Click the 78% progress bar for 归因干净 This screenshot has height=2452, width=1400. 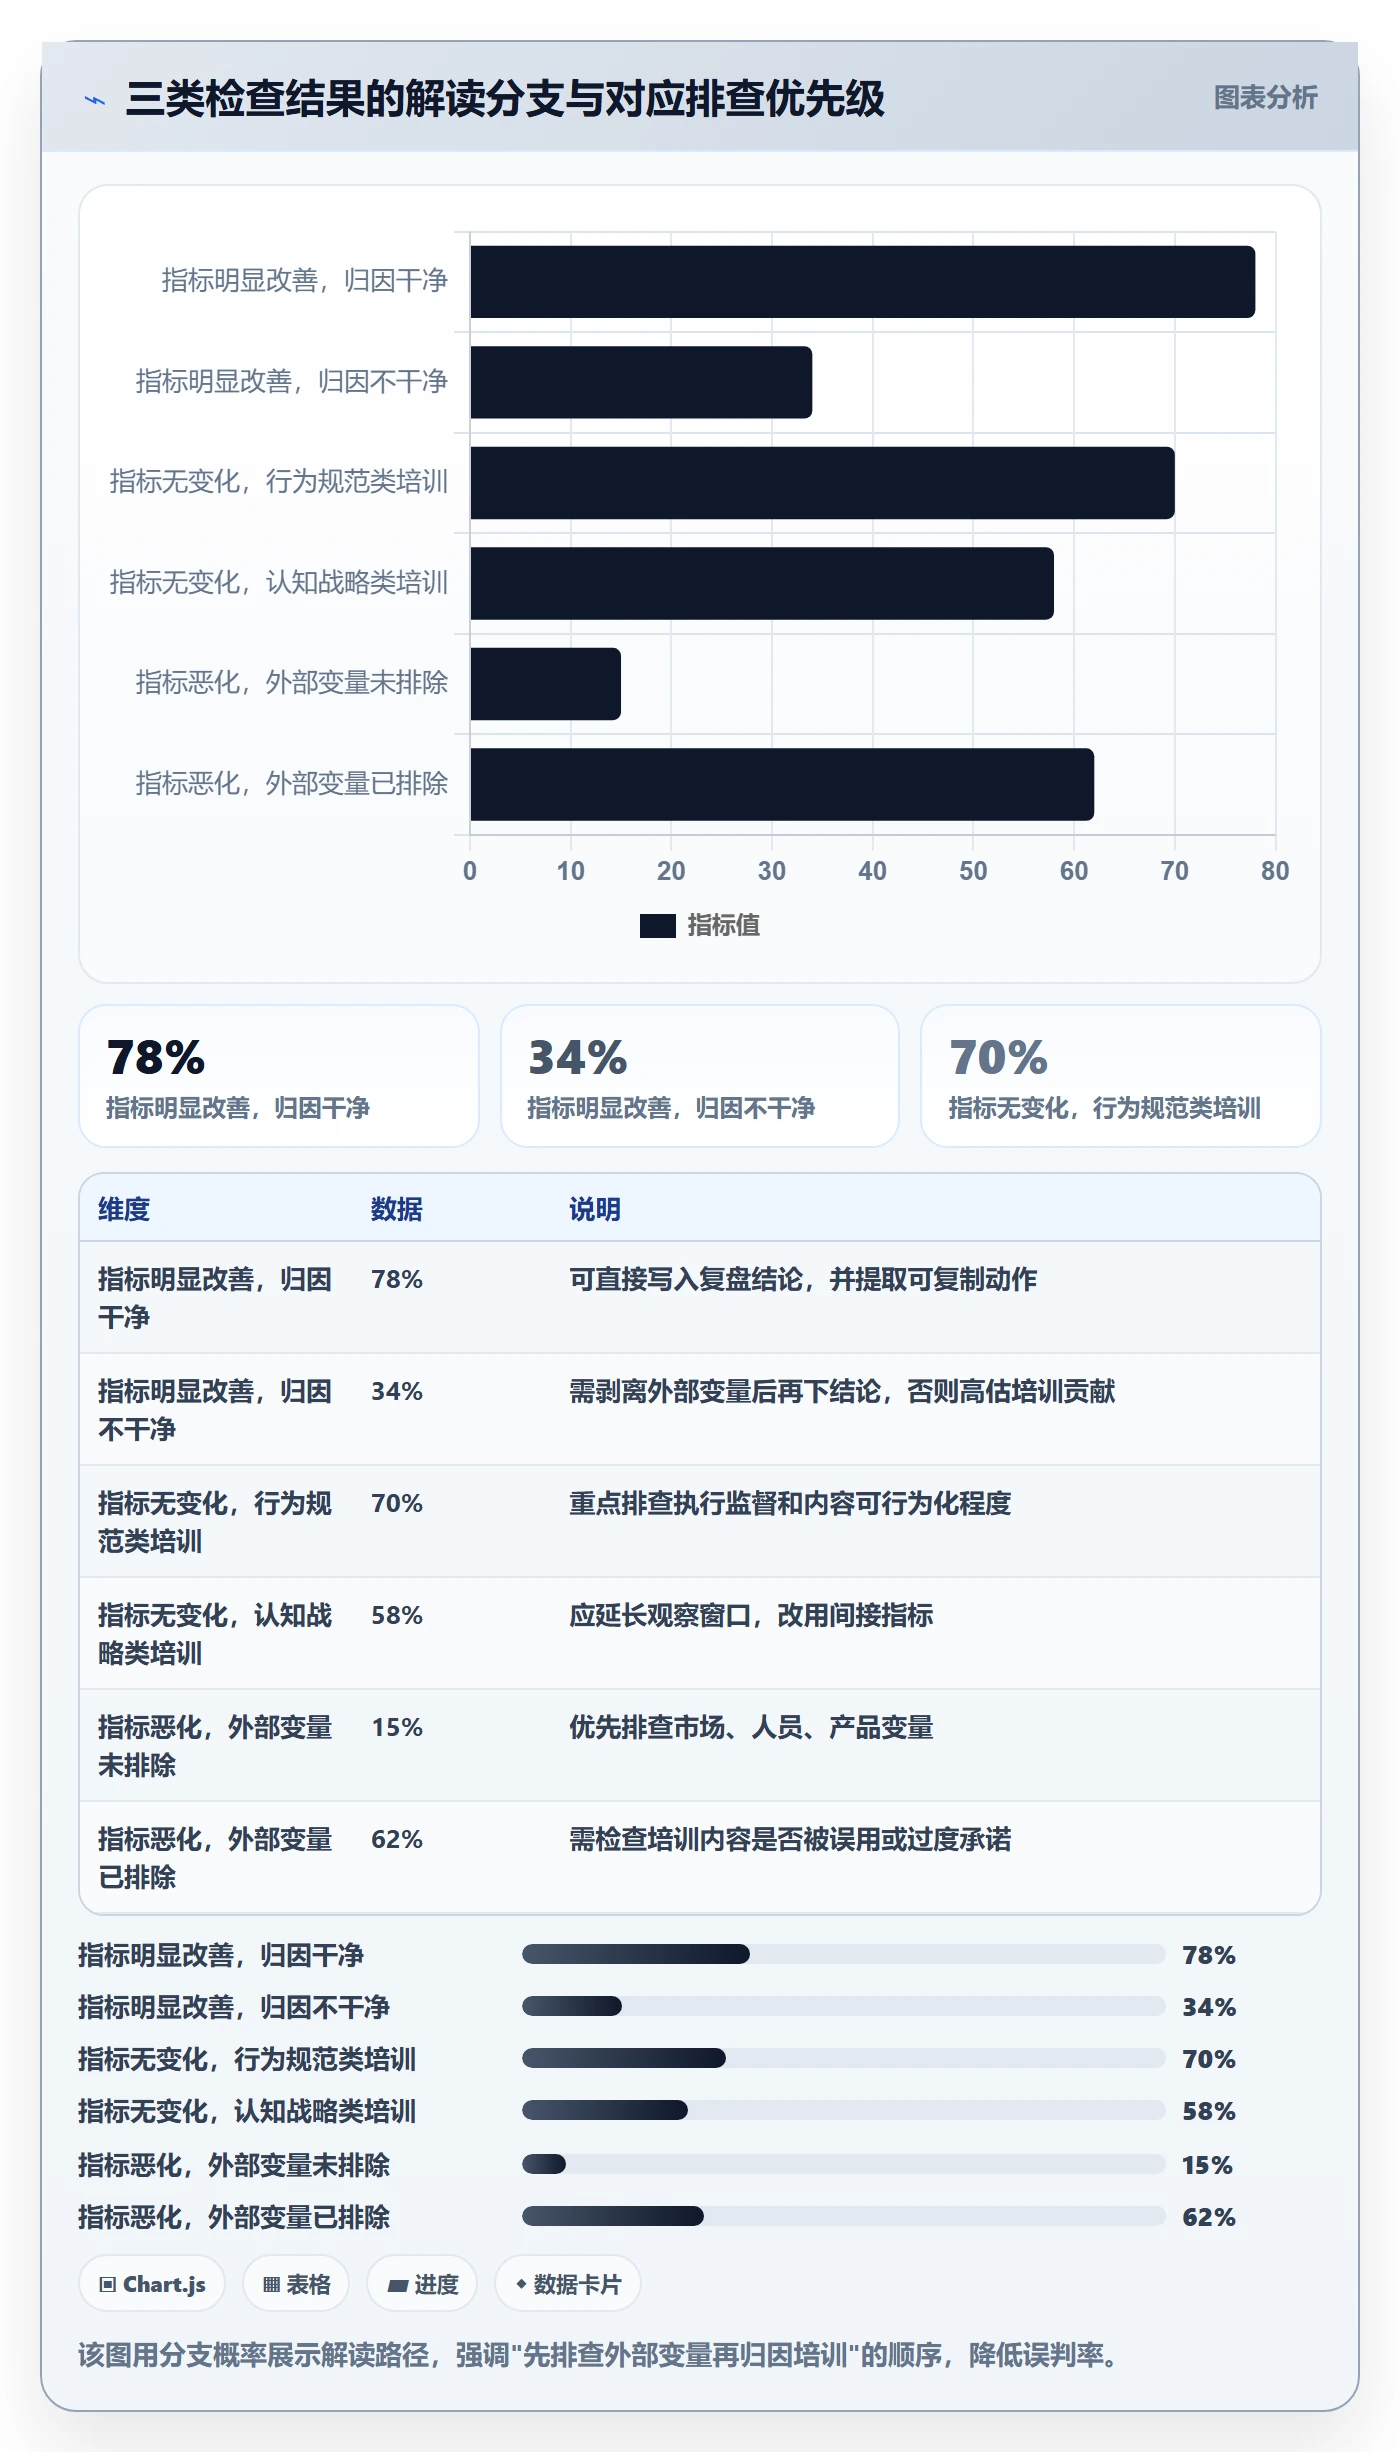843,1954
